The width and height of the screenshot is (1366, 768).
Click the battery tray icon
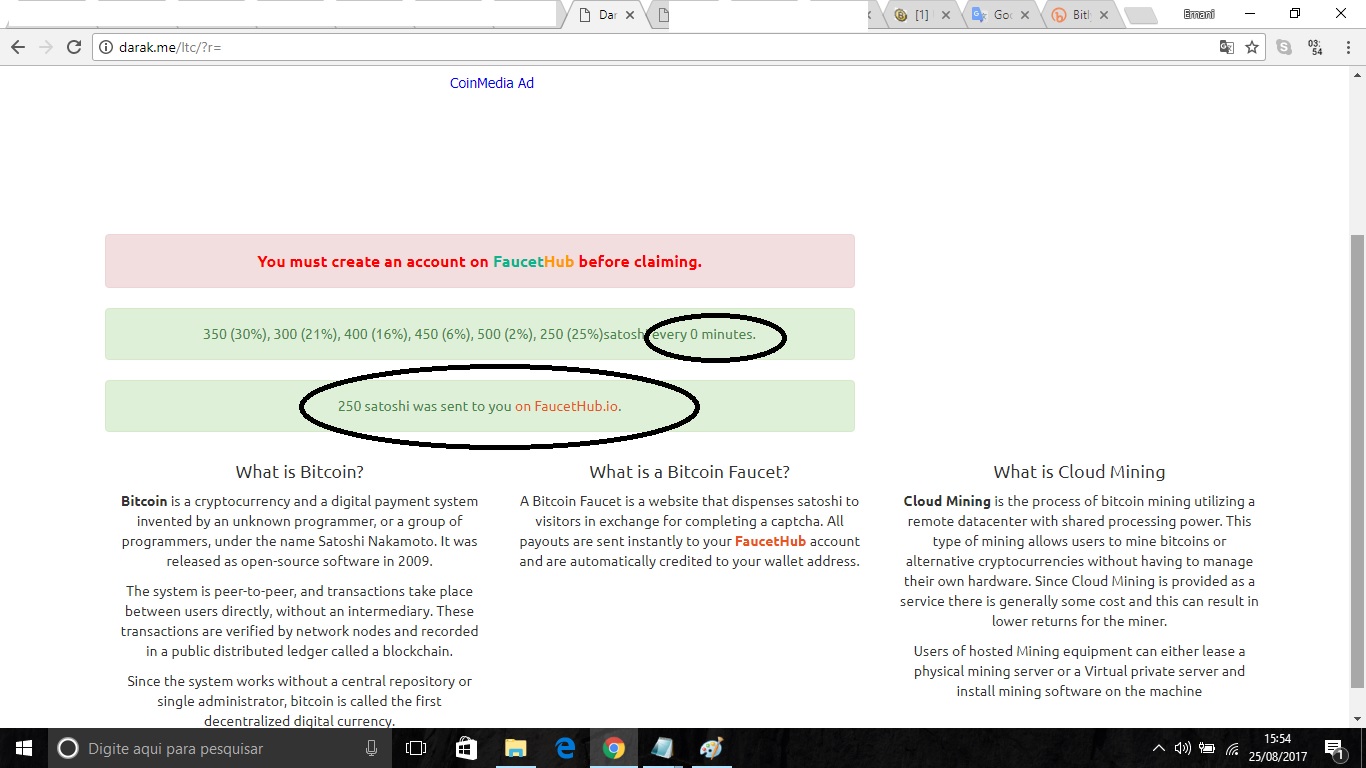tap(1208, 748)
